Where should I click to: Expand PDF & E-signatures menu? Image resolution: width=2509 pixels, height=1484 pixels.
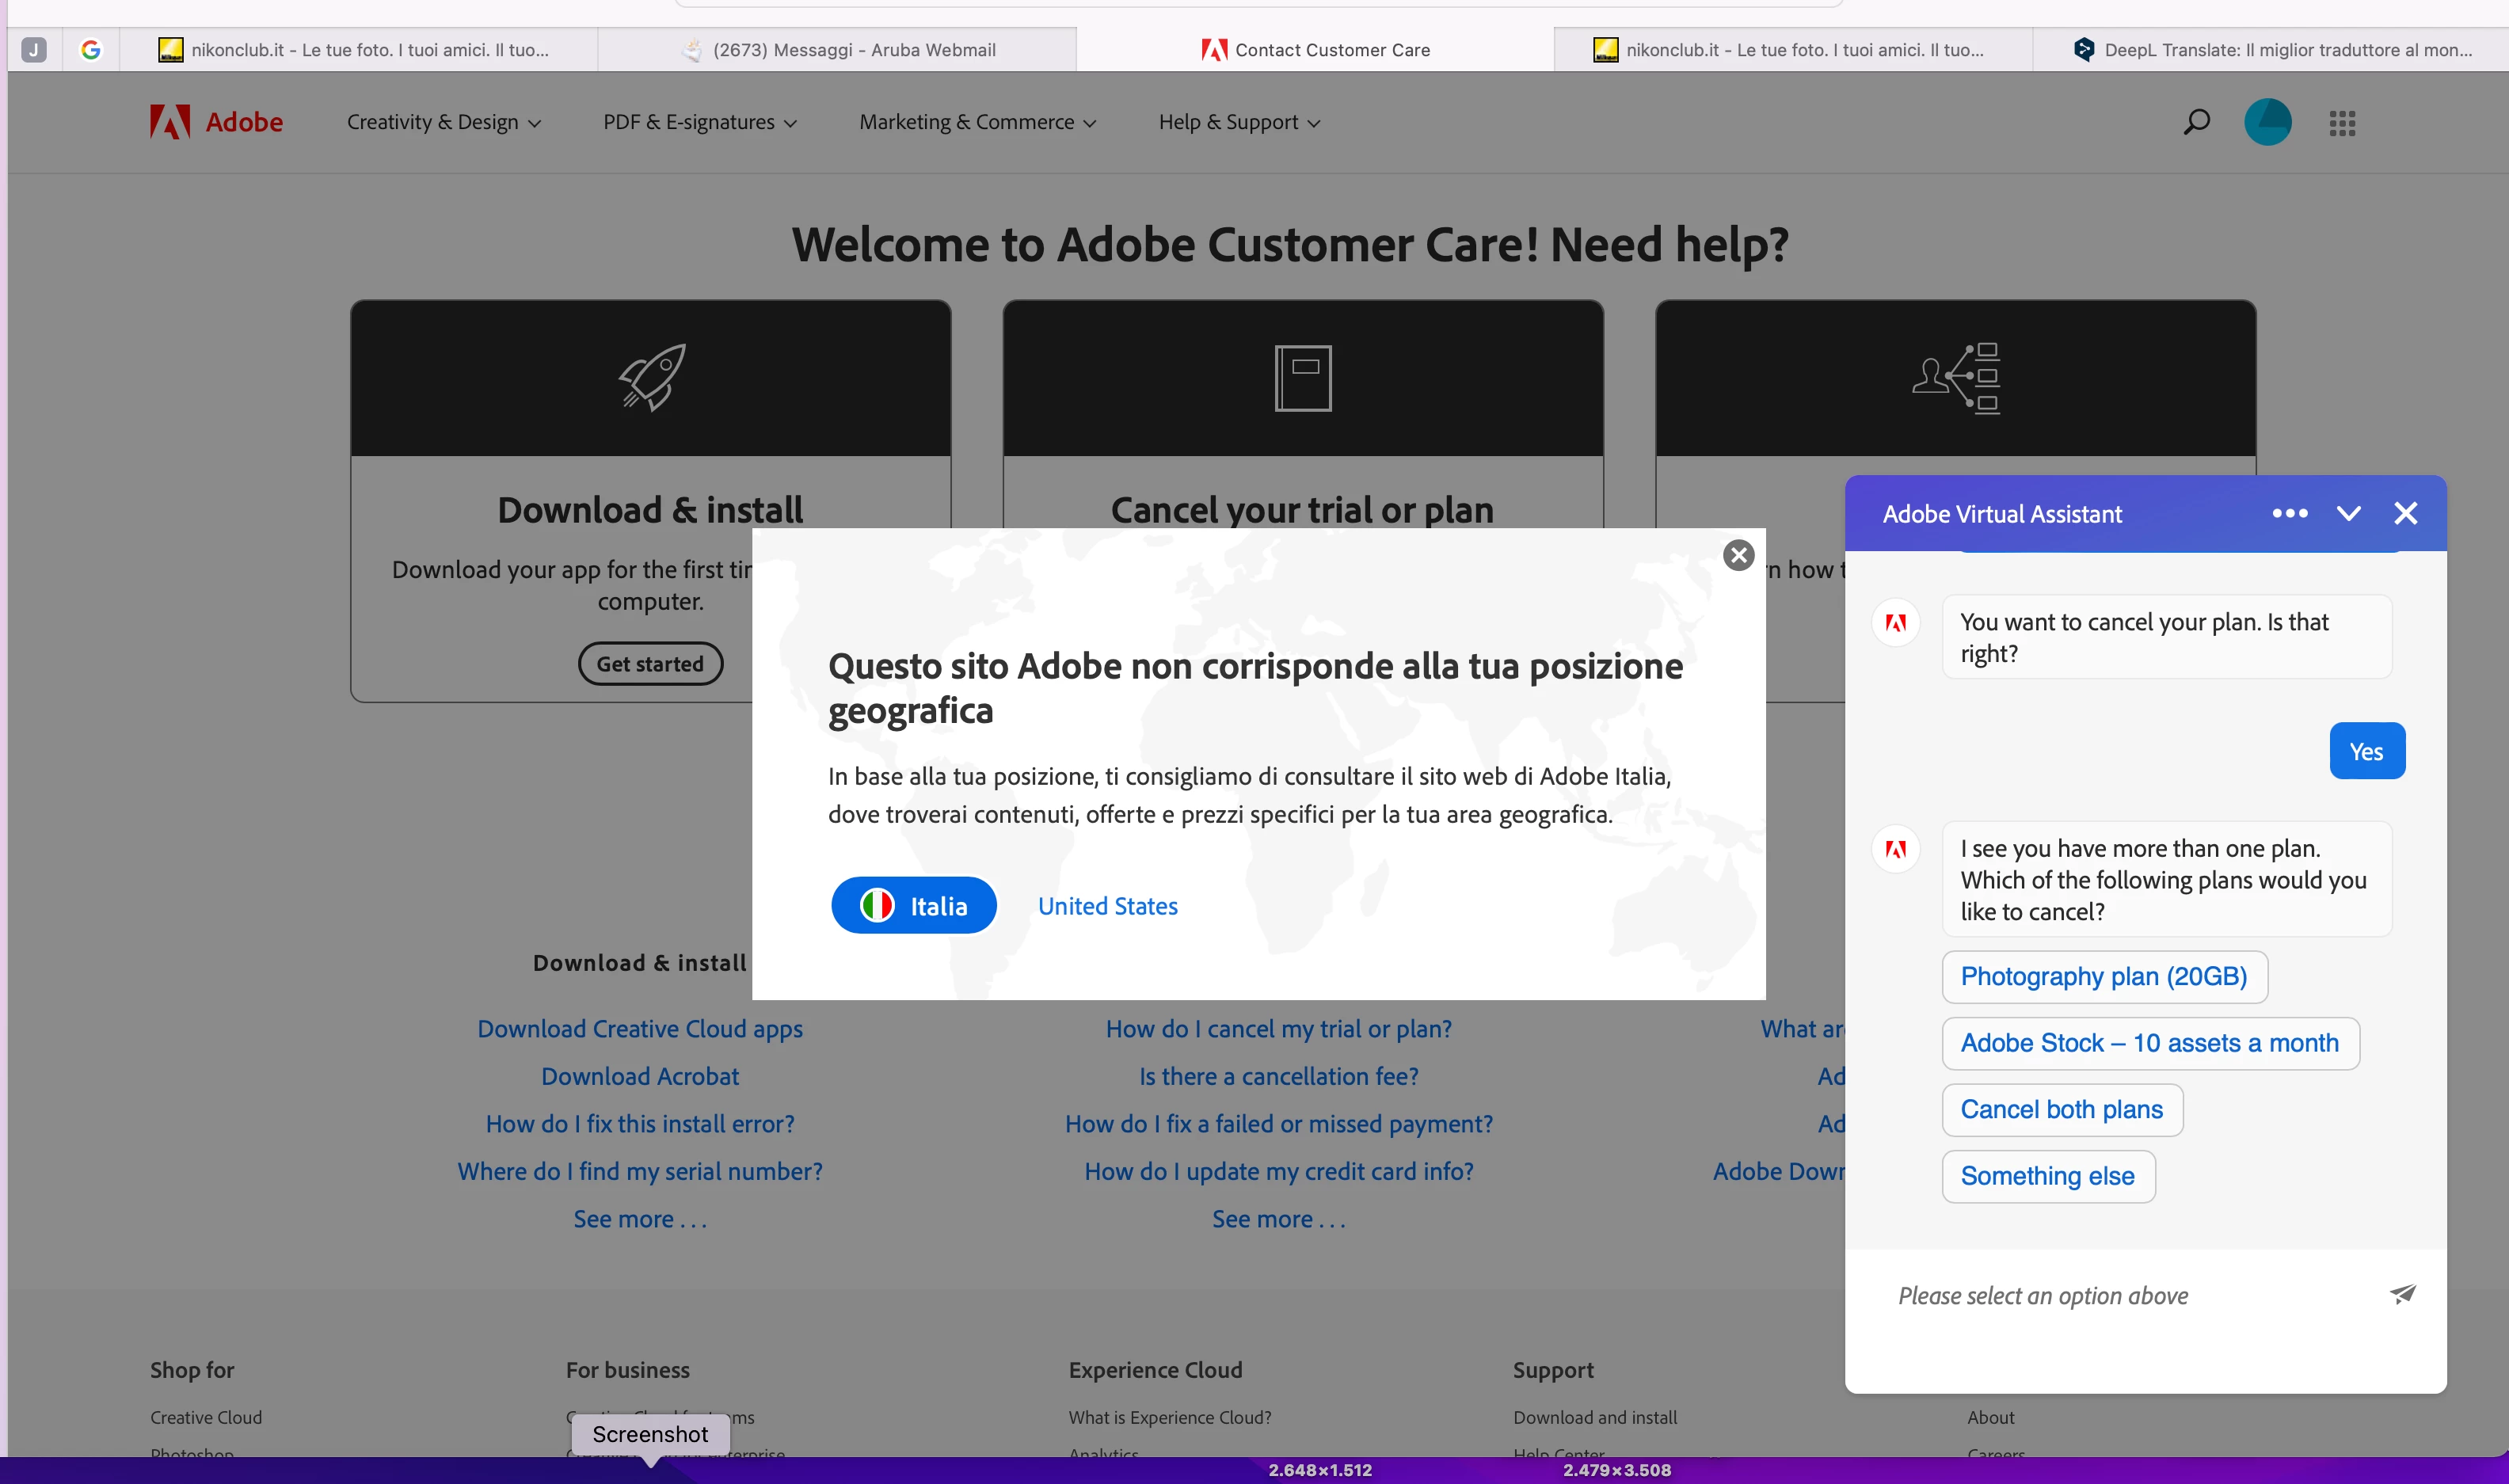tap(699, 122)
